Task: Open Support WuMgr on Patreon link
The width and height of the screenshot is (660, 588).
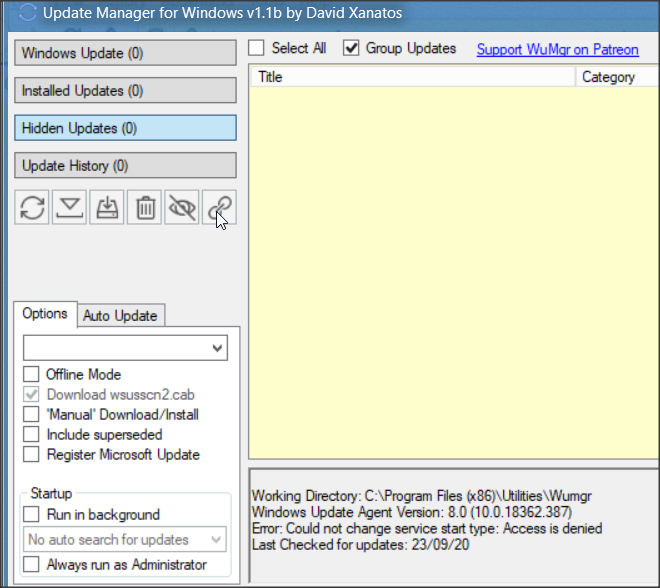Action: click(557, 49)
